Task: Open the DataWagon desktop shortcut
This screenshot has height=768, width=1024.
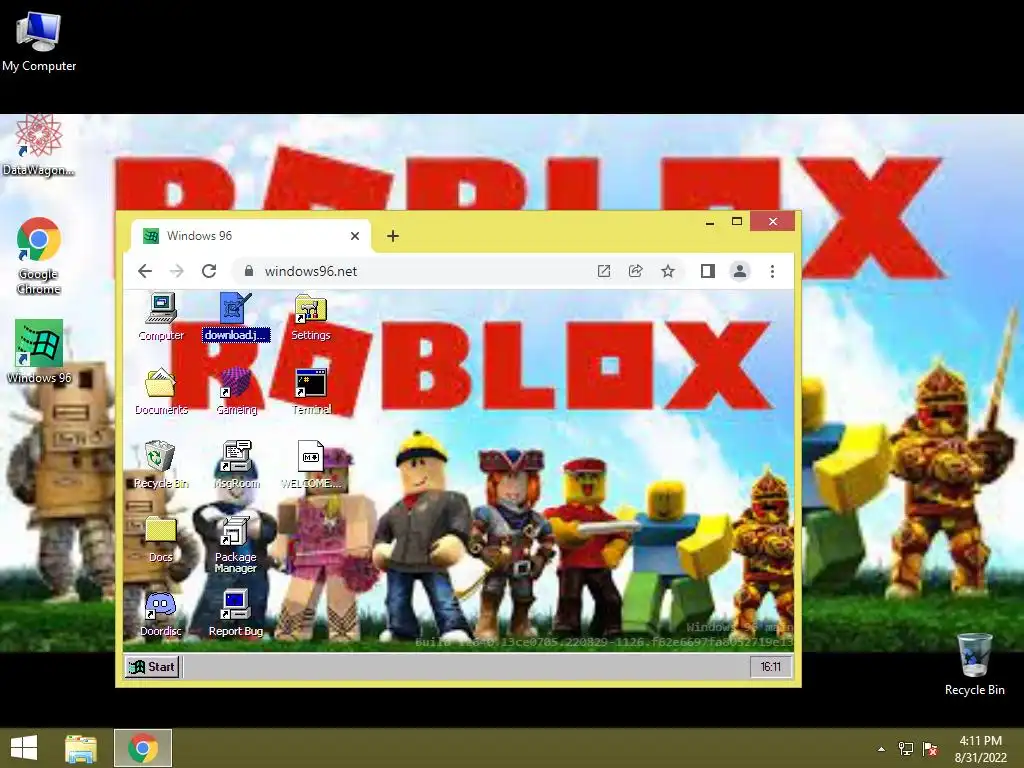Action: [x=39, y=145]
